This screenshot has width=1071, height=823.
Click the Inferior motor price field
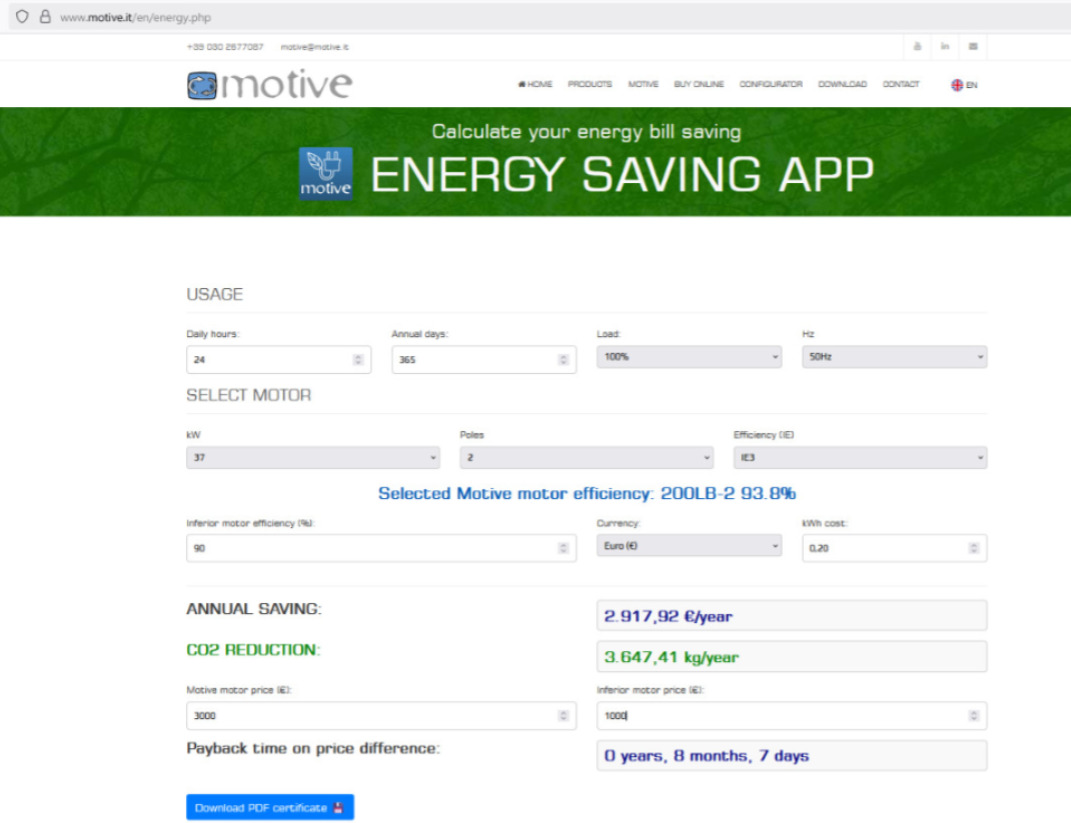(792, 715)
